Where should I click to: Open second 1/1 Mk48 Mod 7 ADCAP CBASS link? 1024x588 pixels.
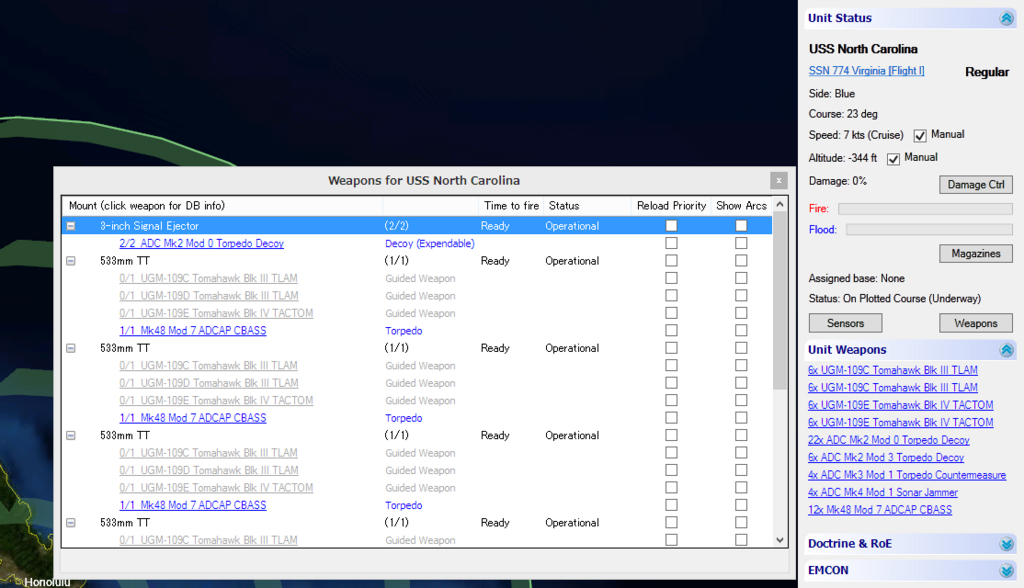tap(193, 418)
